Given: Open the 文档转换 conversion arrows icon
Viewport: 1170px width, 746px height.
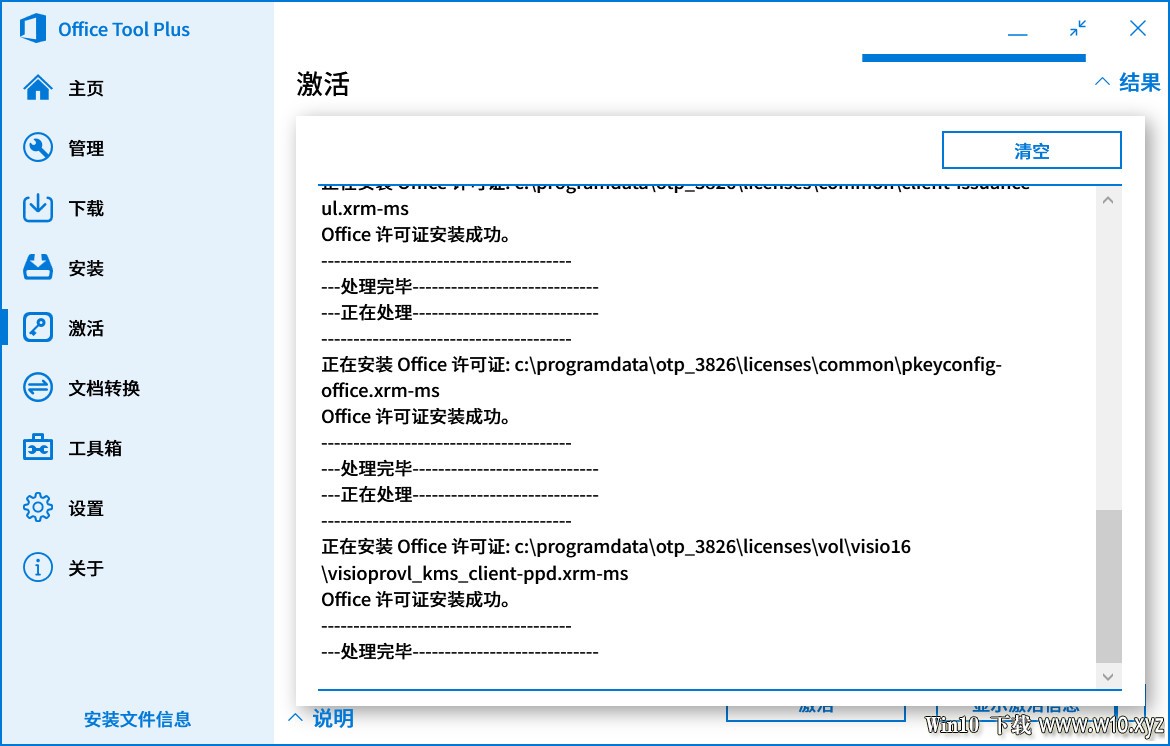Looking at the screenshot, I should [x=38, y=388].
